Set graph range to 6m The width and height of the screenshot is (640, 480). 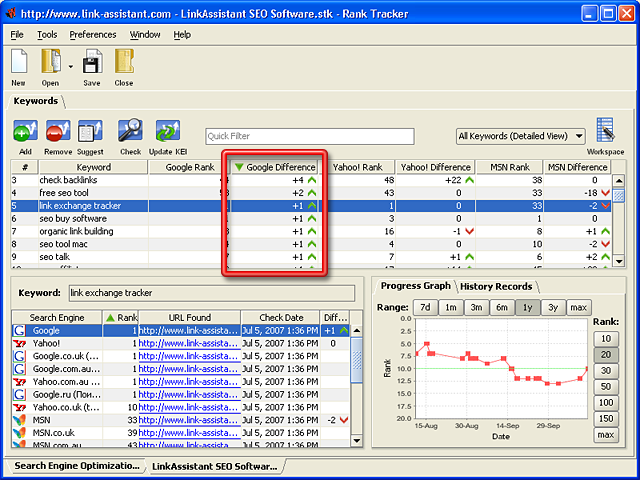[x=502, y=307]
